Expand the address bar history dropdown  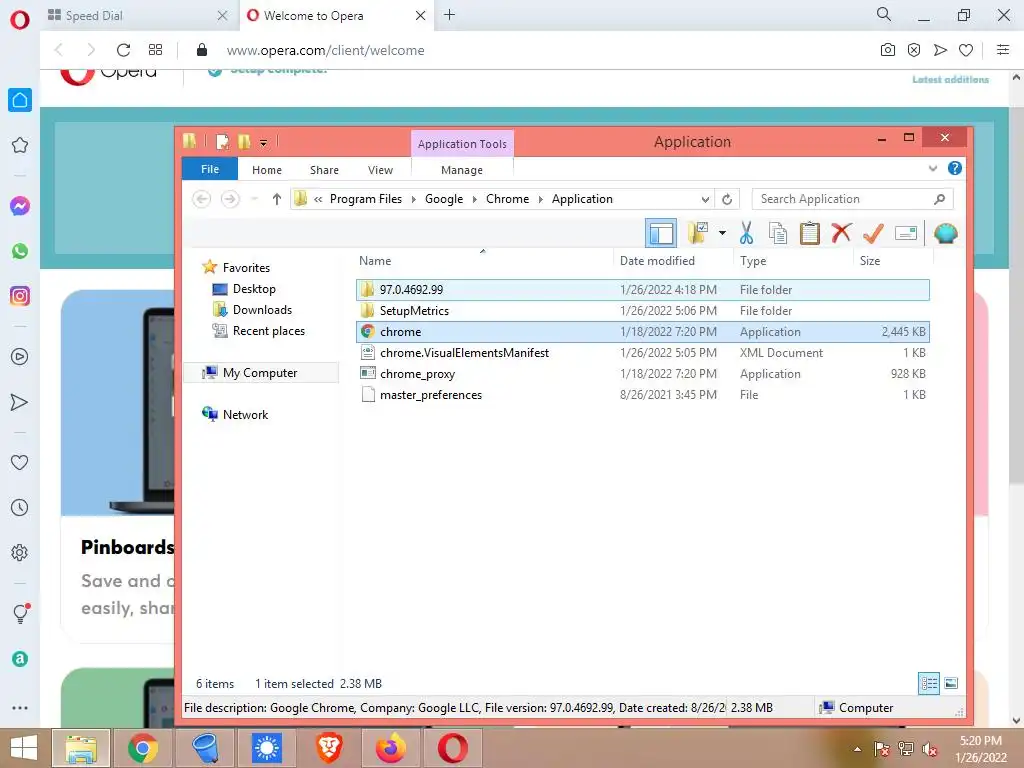705,199
